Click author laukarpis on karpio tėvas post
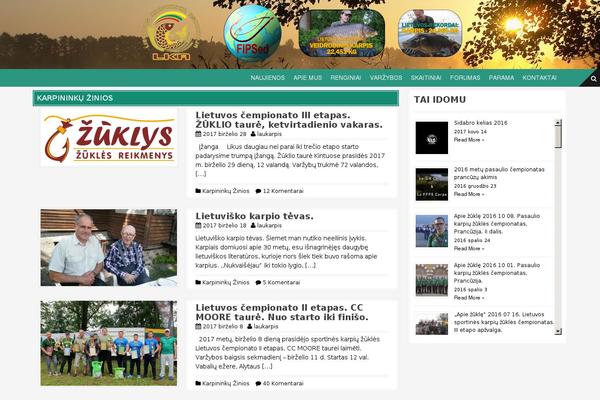Screen dimensions: 600x400 269,225
